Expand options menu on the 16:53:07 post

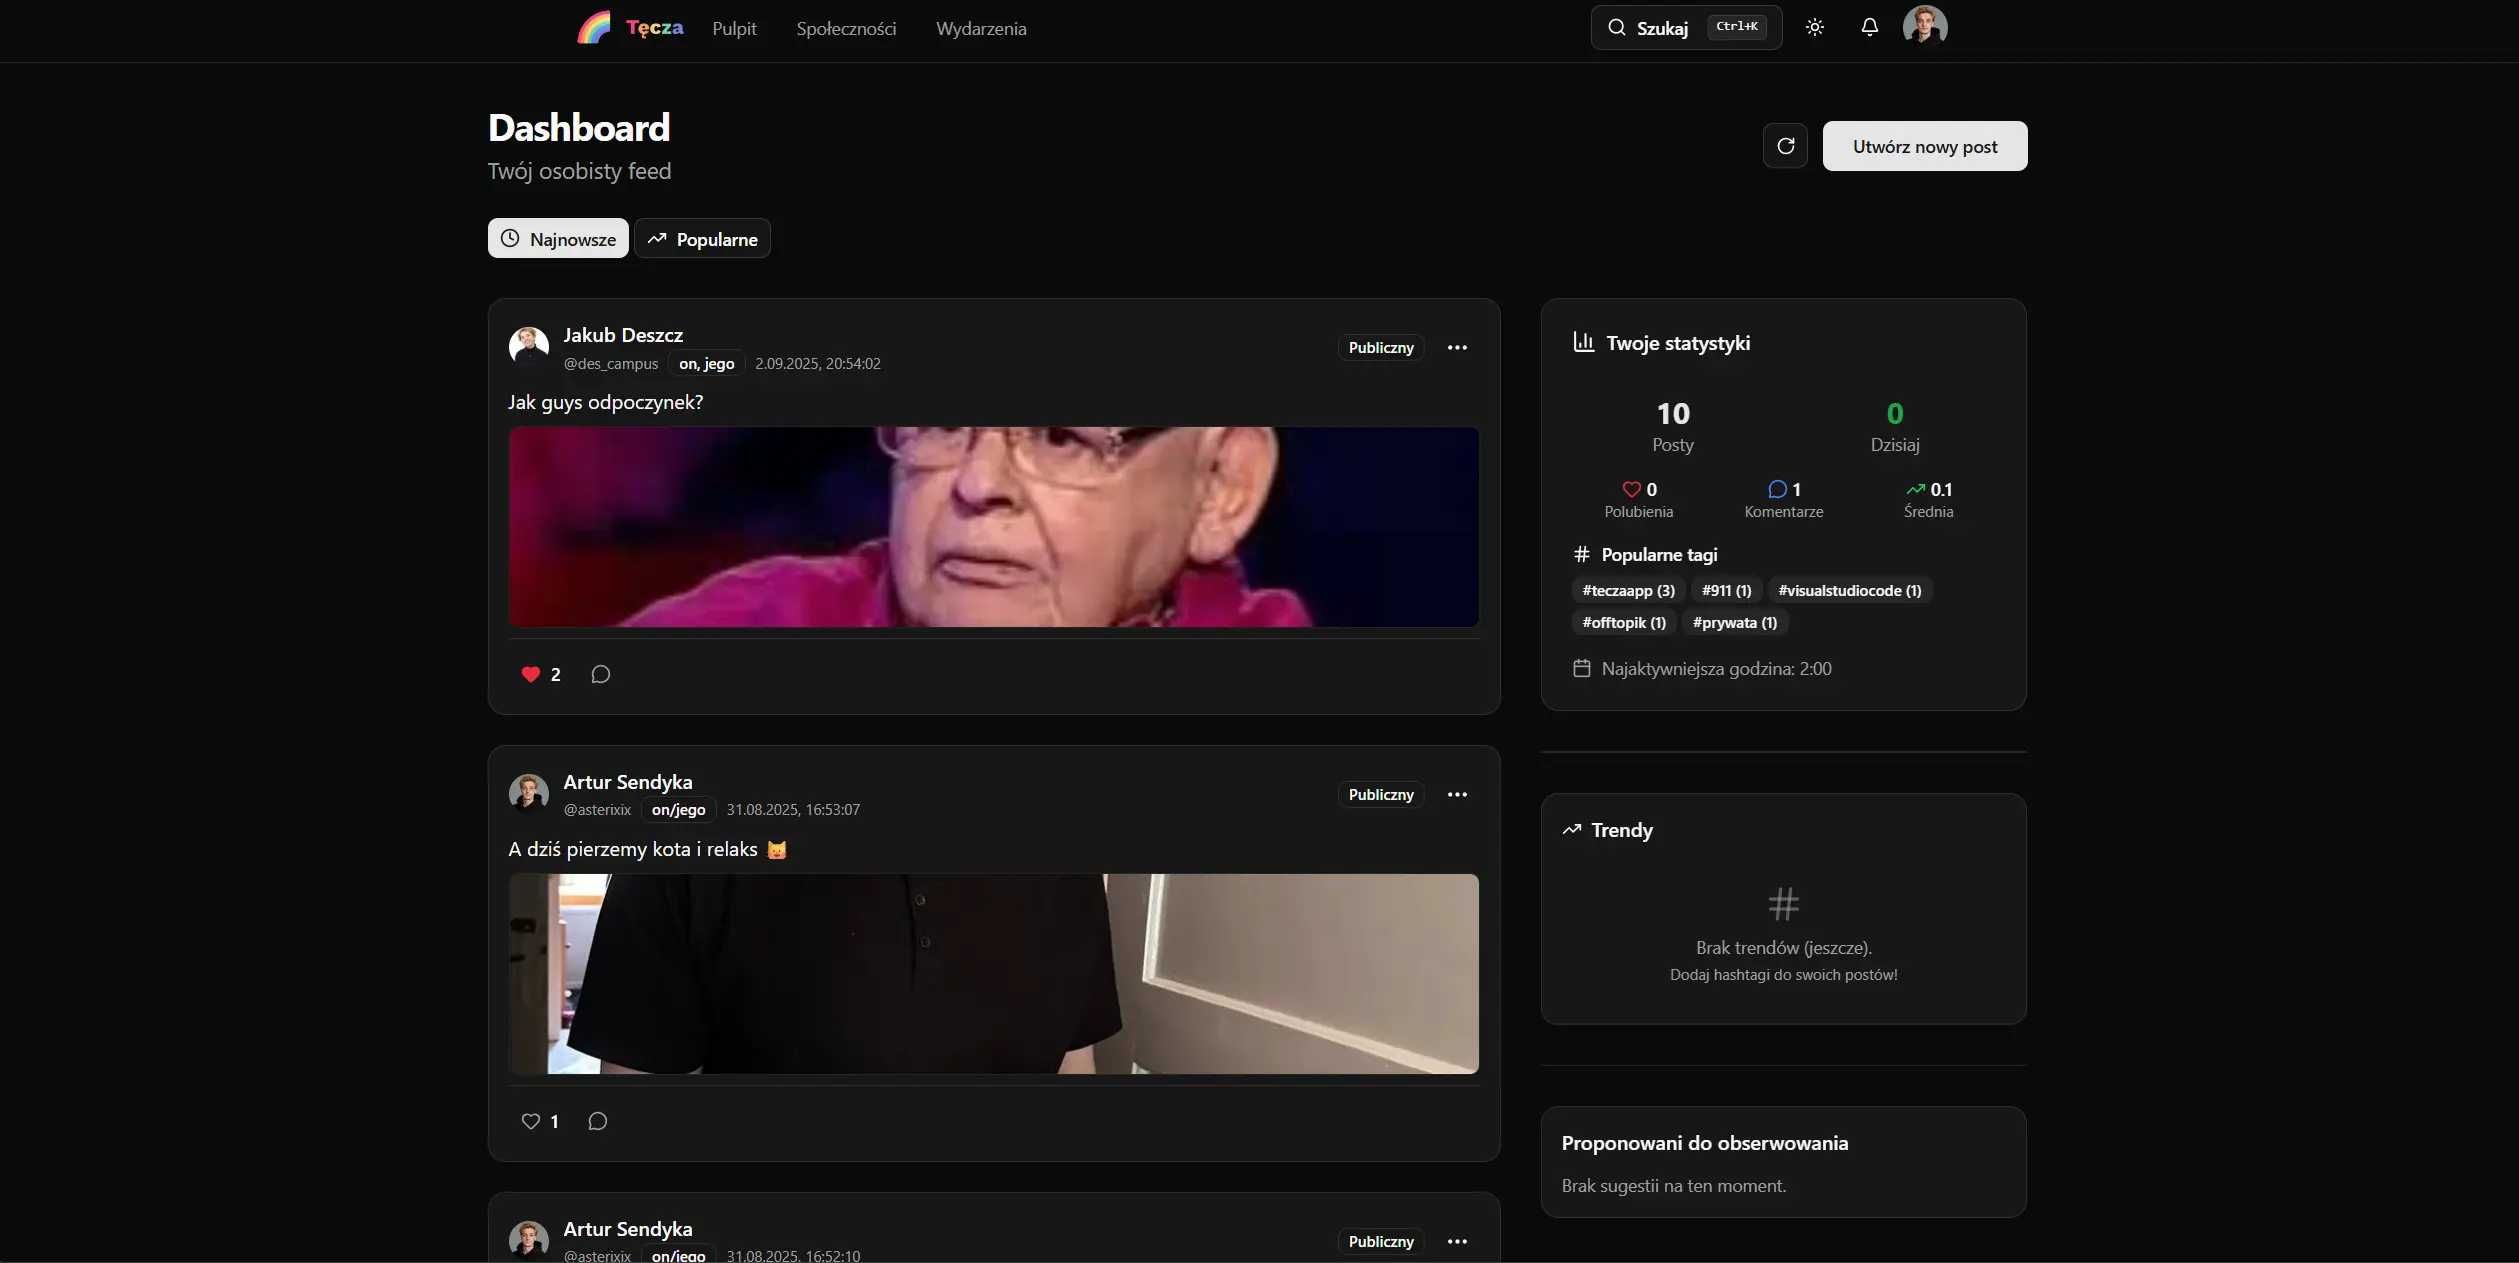[1457, 795]
